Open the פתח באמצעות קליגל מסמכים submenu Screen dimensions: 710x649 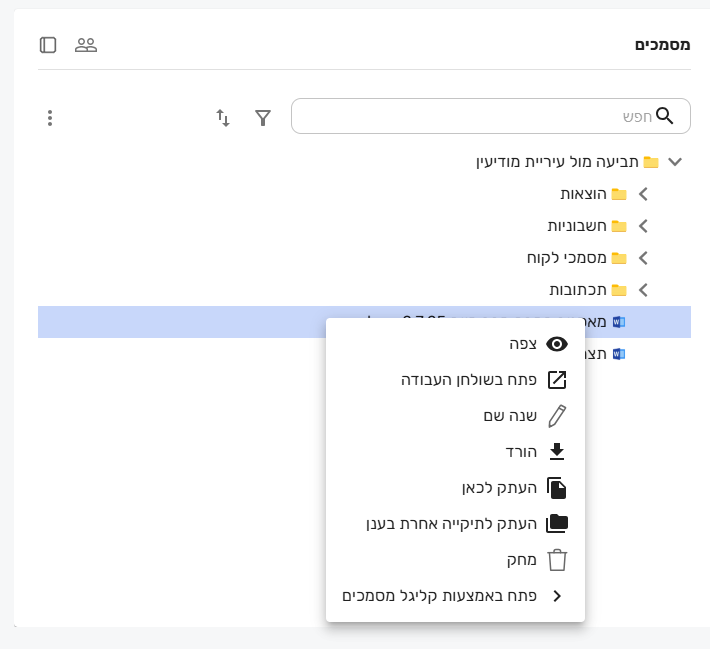(440, 596)
